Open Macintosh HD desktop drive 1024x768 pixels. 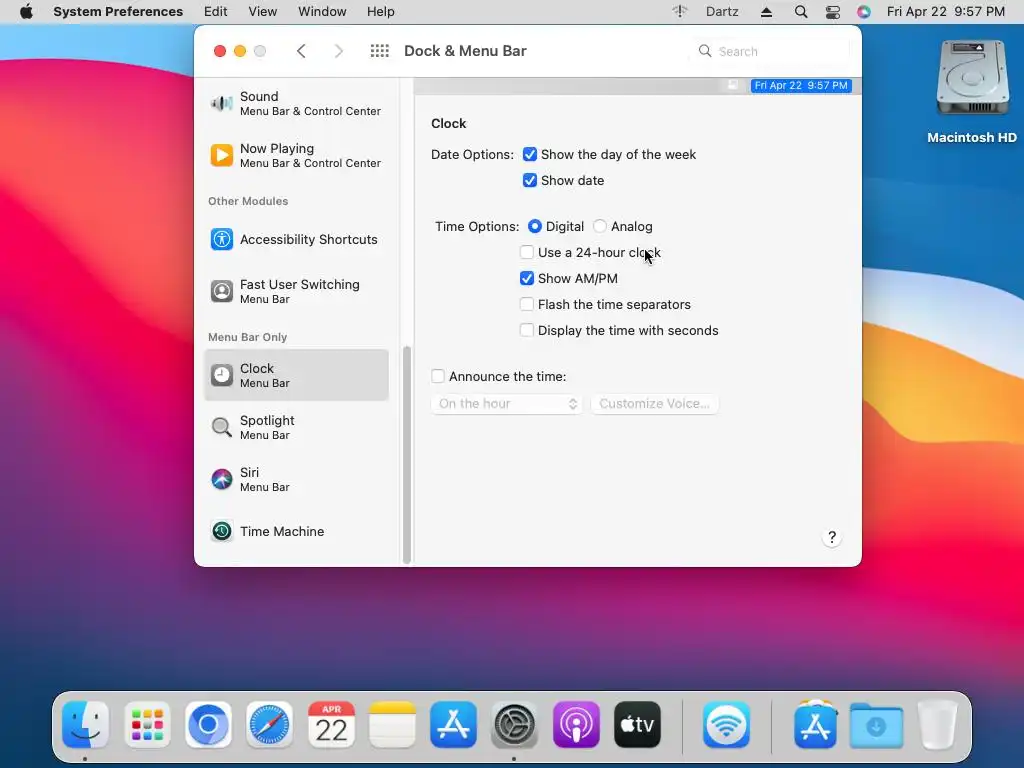point(972,91)
